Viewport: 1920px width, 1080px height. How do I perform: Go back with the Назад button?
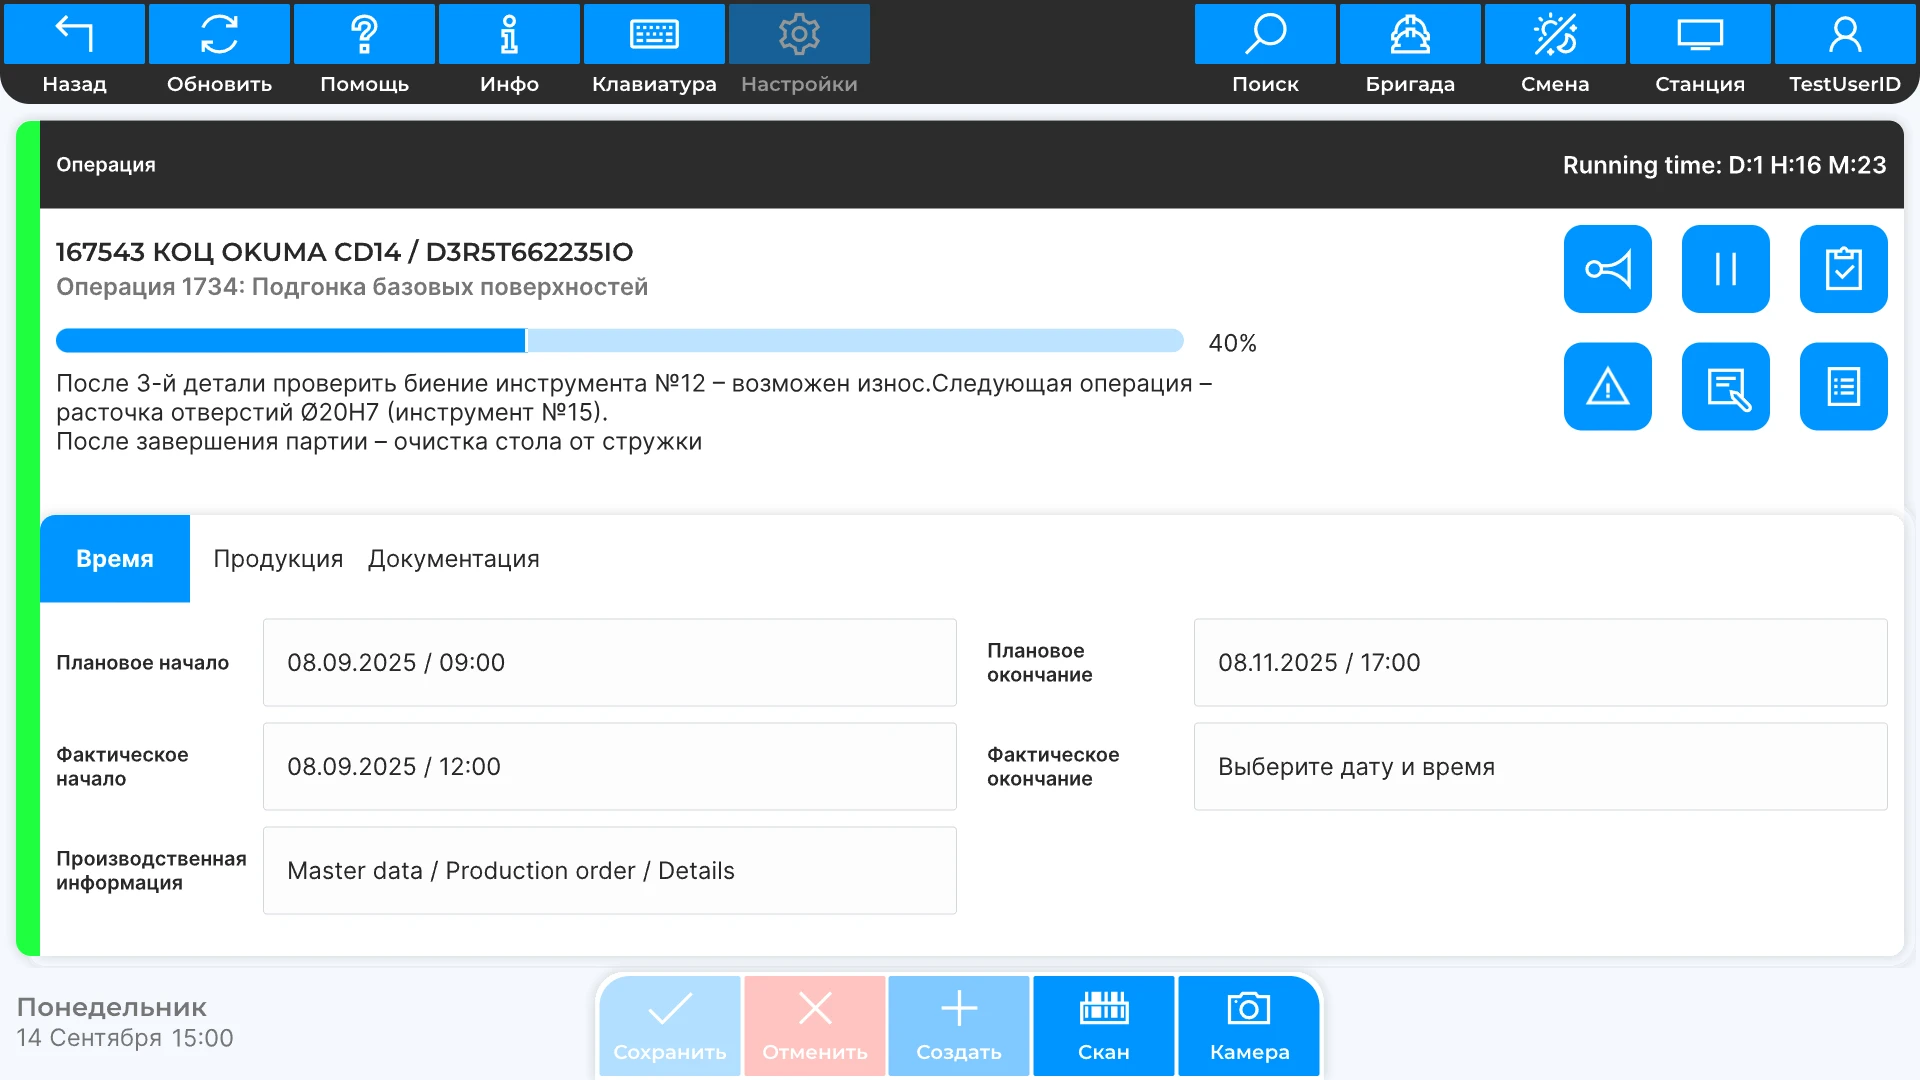(x=74, y=52)
